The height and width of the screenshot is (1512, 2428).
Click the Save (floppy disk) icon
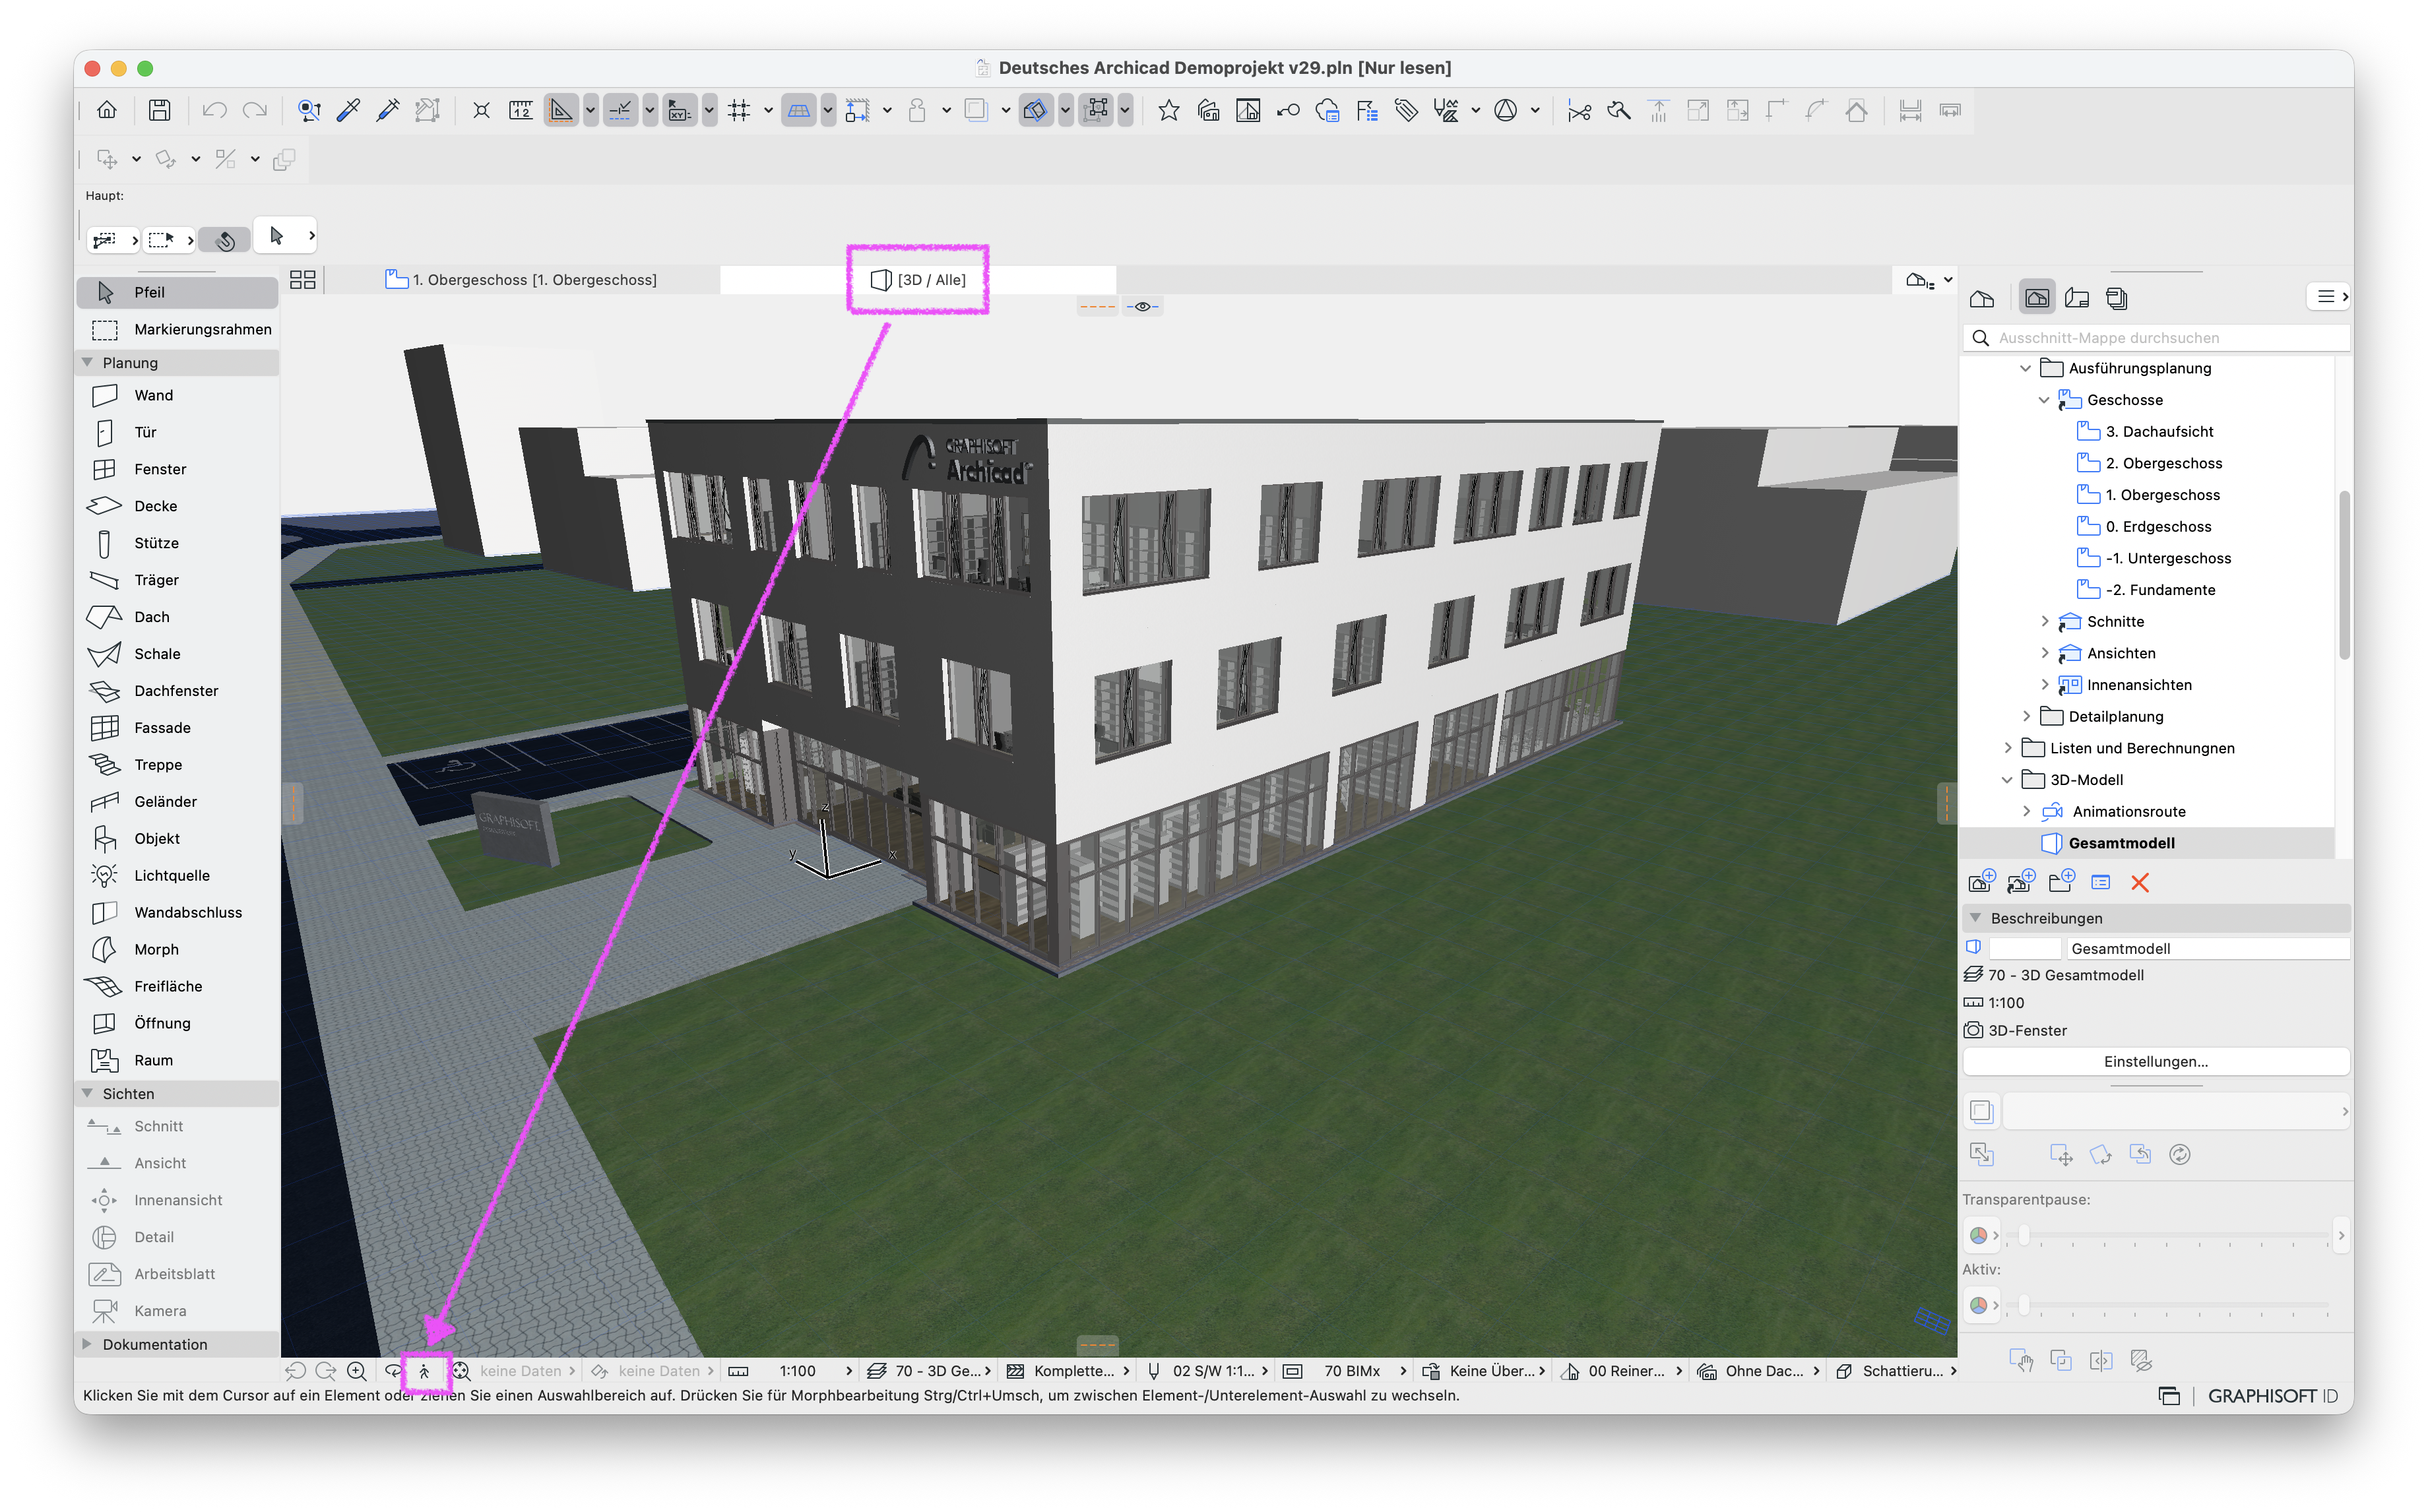click(160, 110)
